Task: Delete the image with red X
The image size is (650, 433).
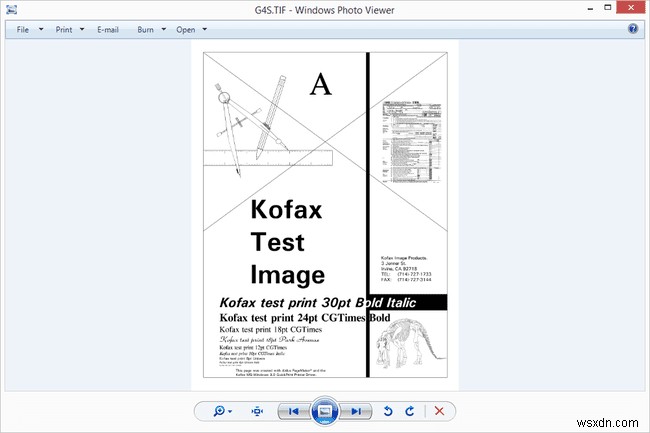Action: (439, 411)
